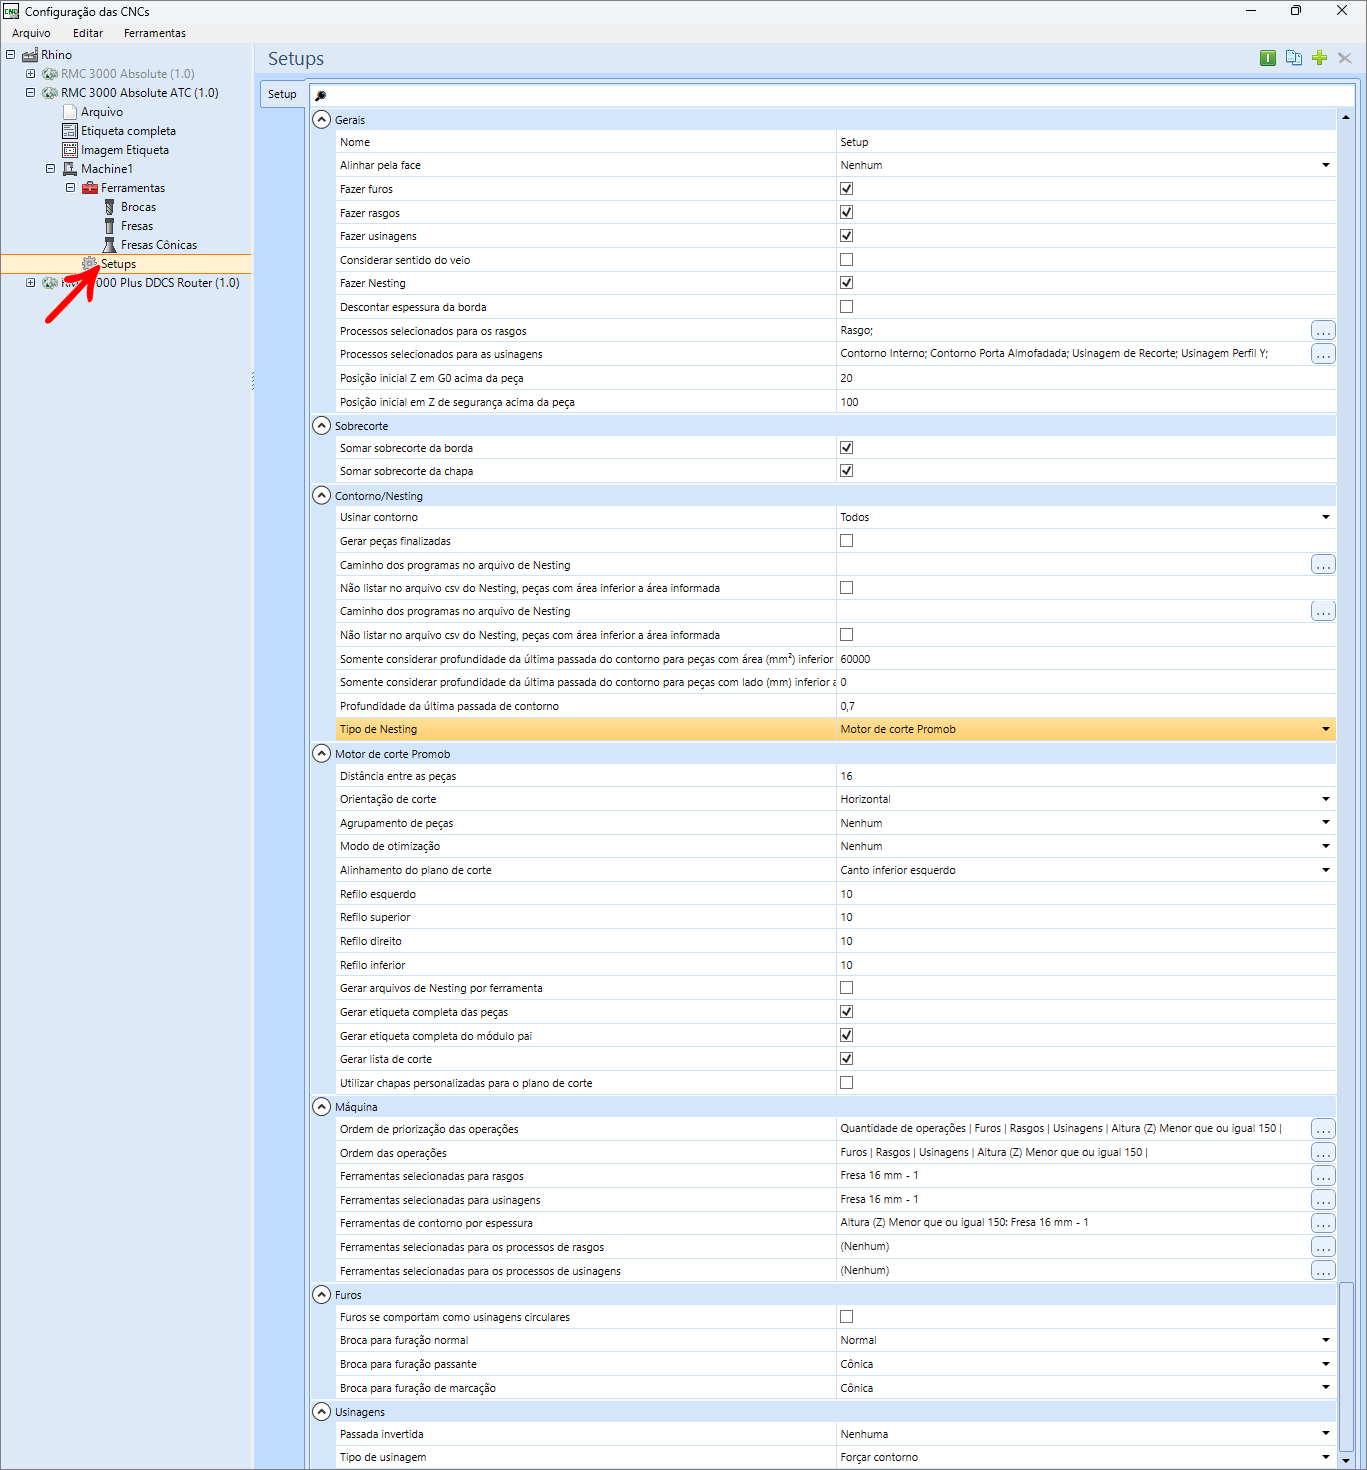Open browse button for Processos selecionados para as usinagens
The width and height of the screenshot is (1367, 1470).
pos(1323,354)
